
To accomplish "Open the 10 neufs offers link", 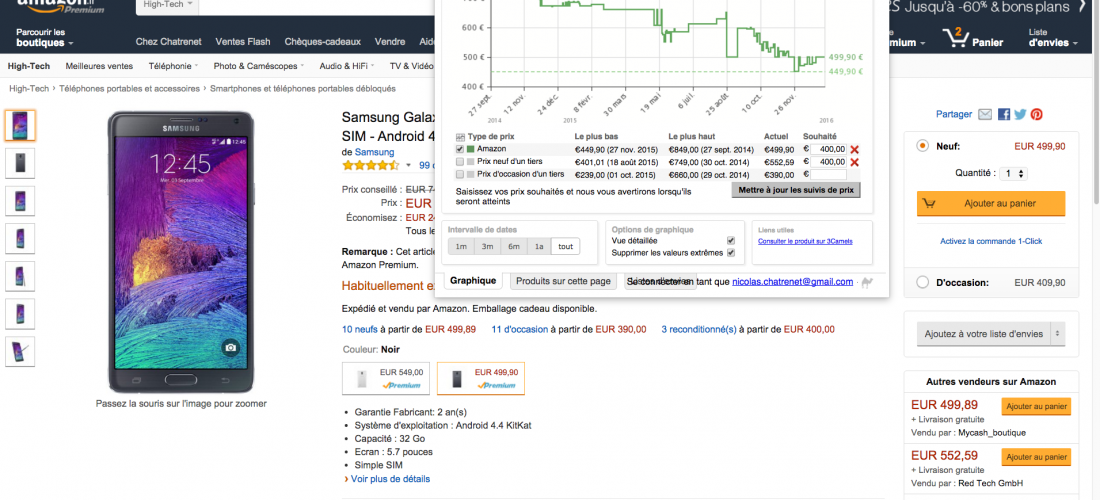I will pos(359,329).
